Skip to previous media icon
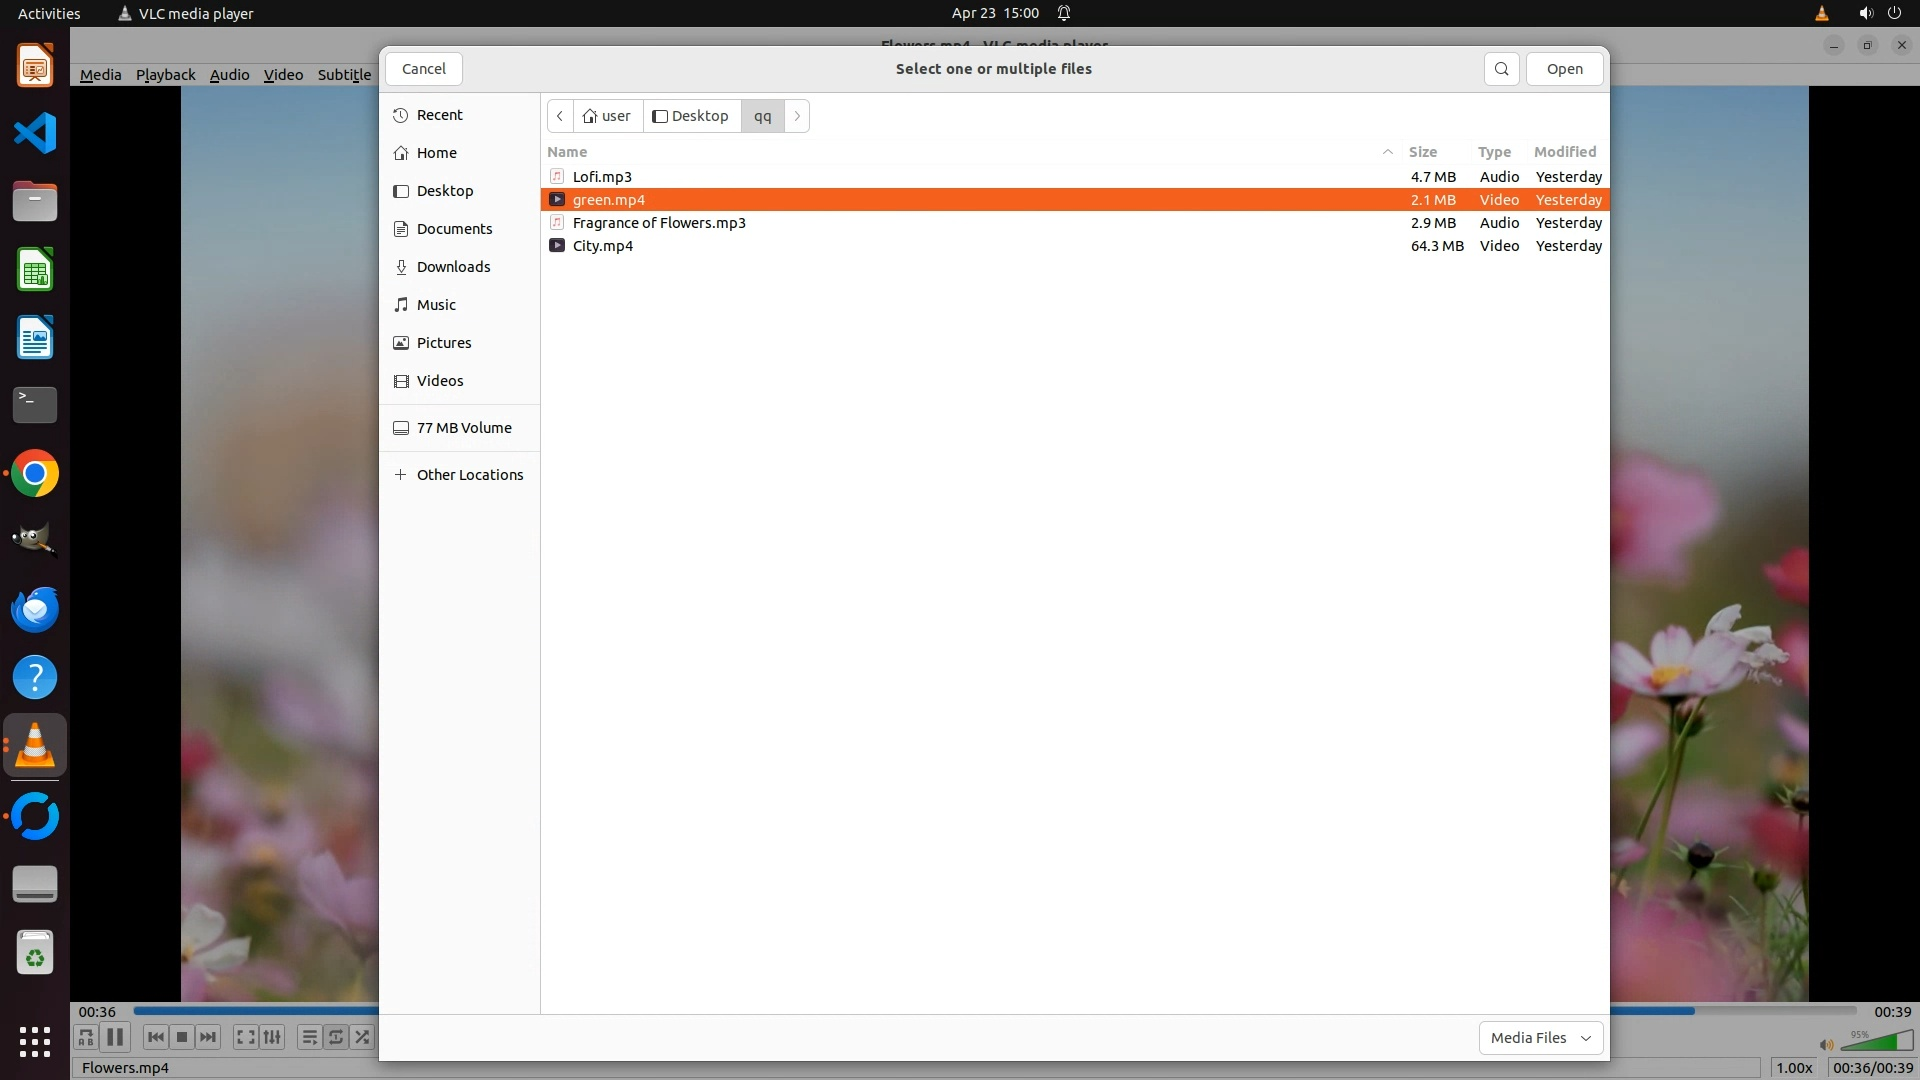Screen dimensions: 1920x1080 155,1037
